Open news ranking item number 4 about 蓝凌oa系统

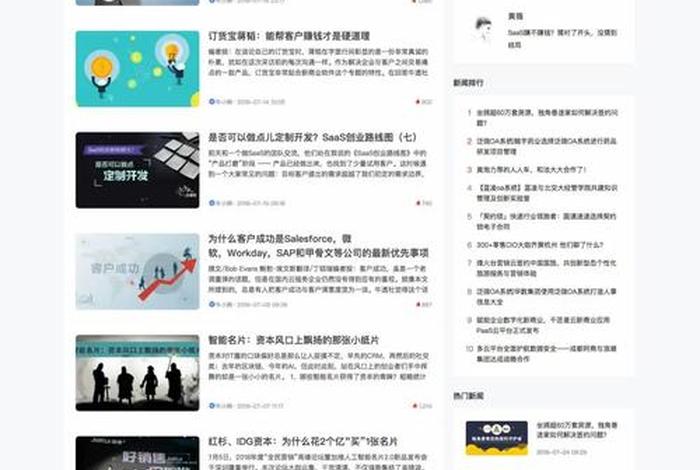click(547, 193)
